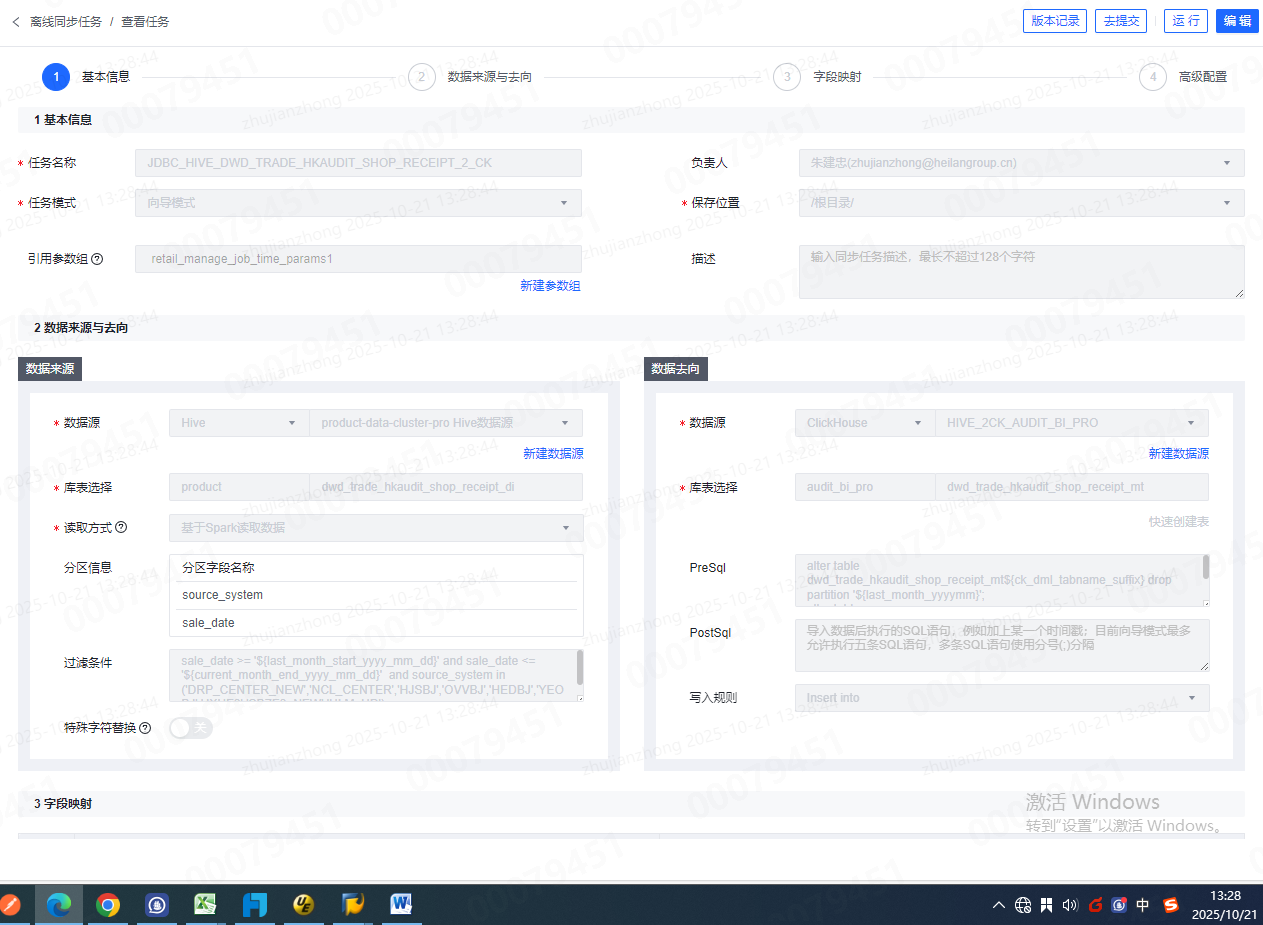Toggle the 特殊字符替换 switch
1263x925 pixels.
(191, 728)
